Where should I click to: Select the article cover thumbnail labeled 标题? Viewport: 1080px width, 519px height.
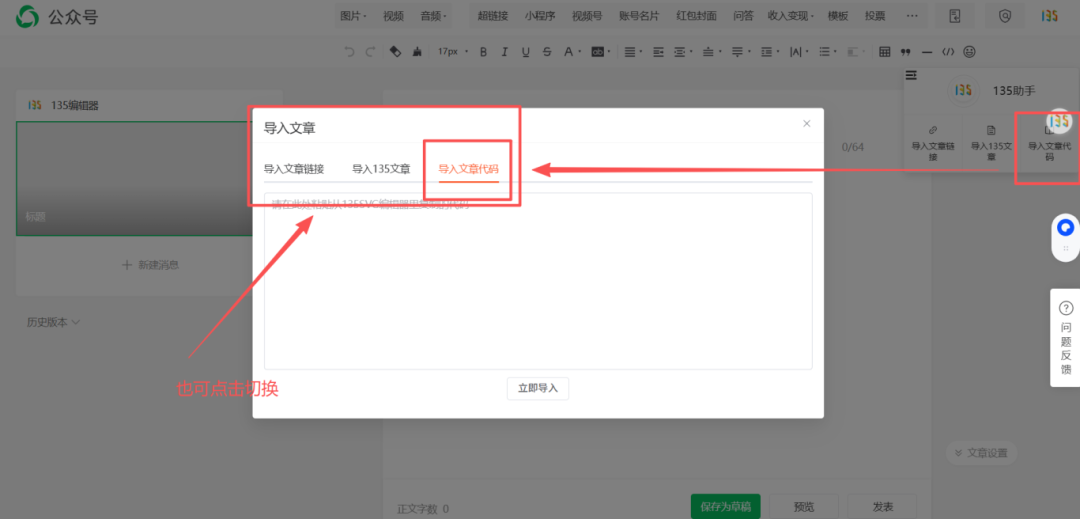(x=133, y=178)
